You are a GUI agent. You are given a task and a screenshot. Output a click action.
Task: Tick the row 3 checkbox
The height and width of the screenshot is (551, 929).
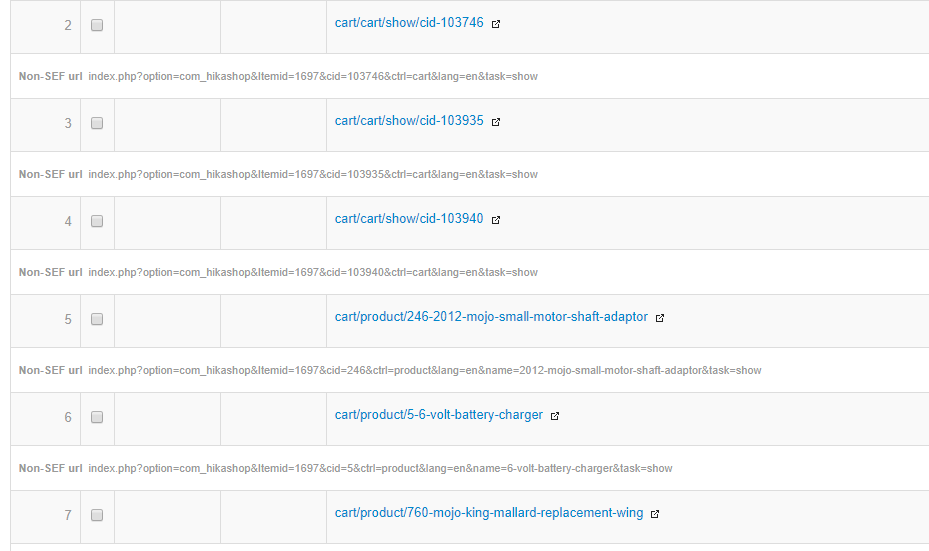[97, 123]
